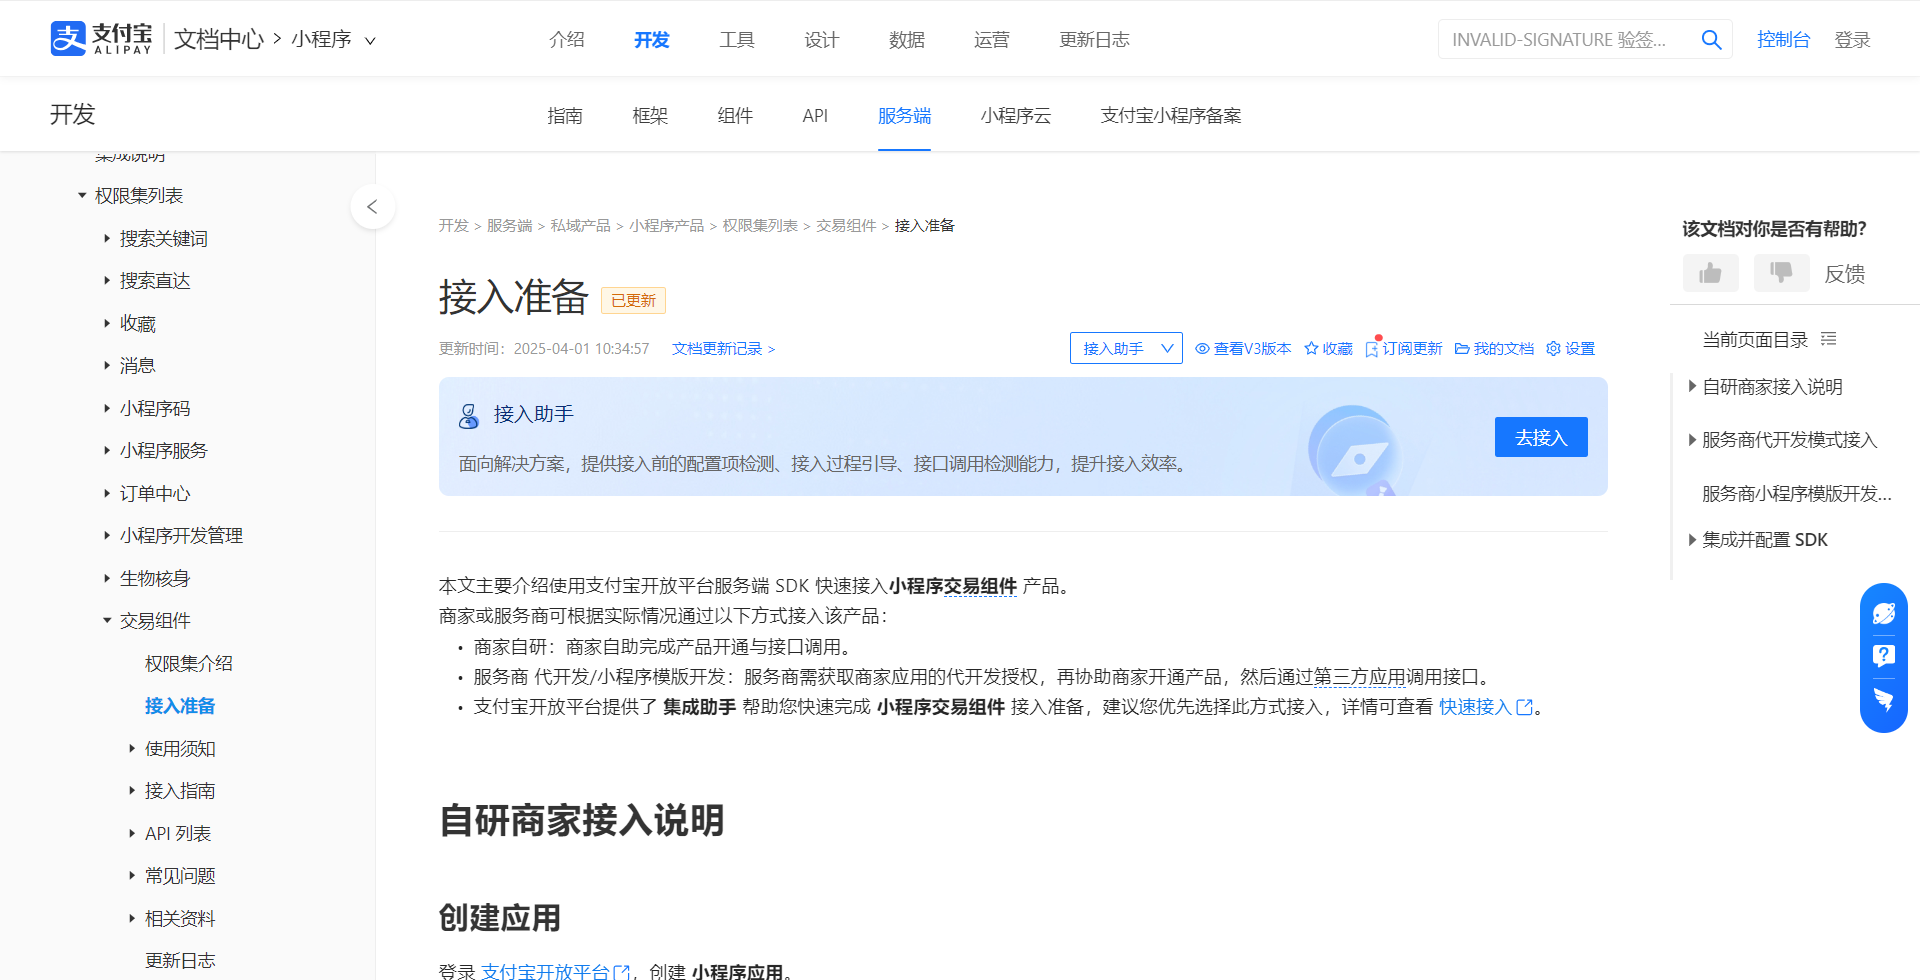Screen dimensions: 1920x980
Task: Expand 相关资料 in sidebar
Action: (132, 918)
